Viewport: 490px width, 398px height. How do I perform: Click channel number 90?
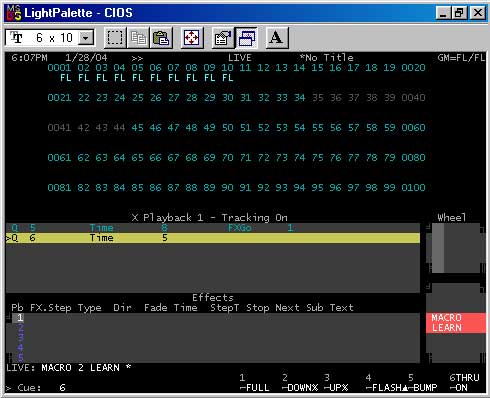[x=227, y=188]
